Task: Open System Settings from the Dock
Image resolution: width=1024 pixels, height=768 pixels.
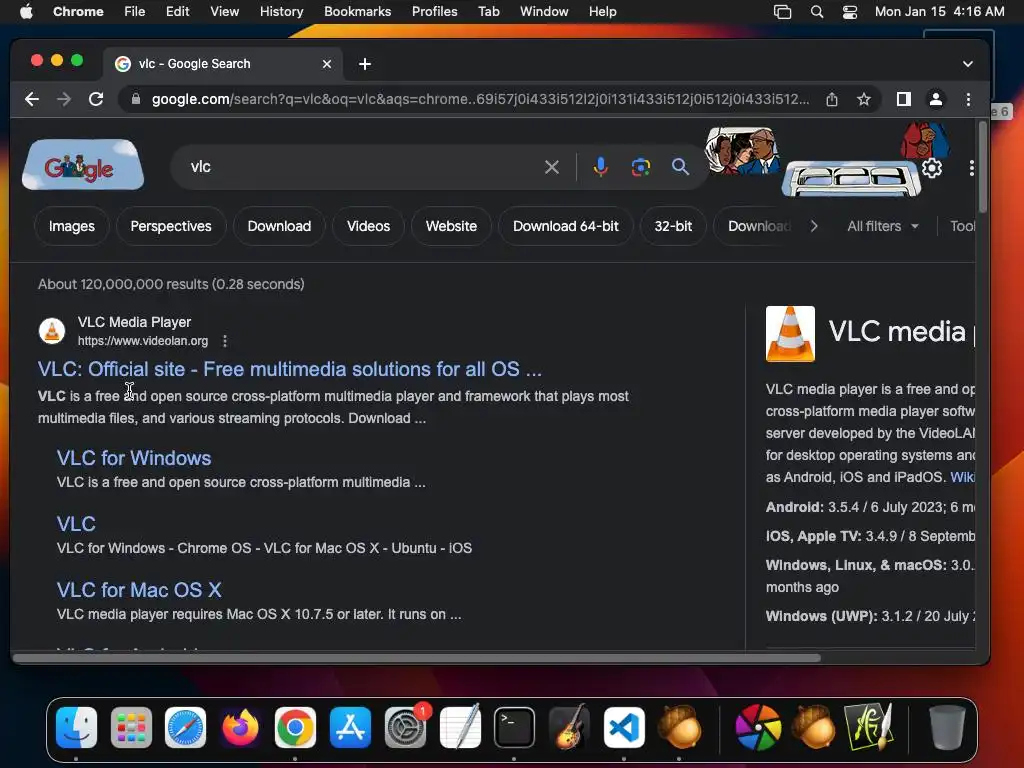Action: click(405, 727)
